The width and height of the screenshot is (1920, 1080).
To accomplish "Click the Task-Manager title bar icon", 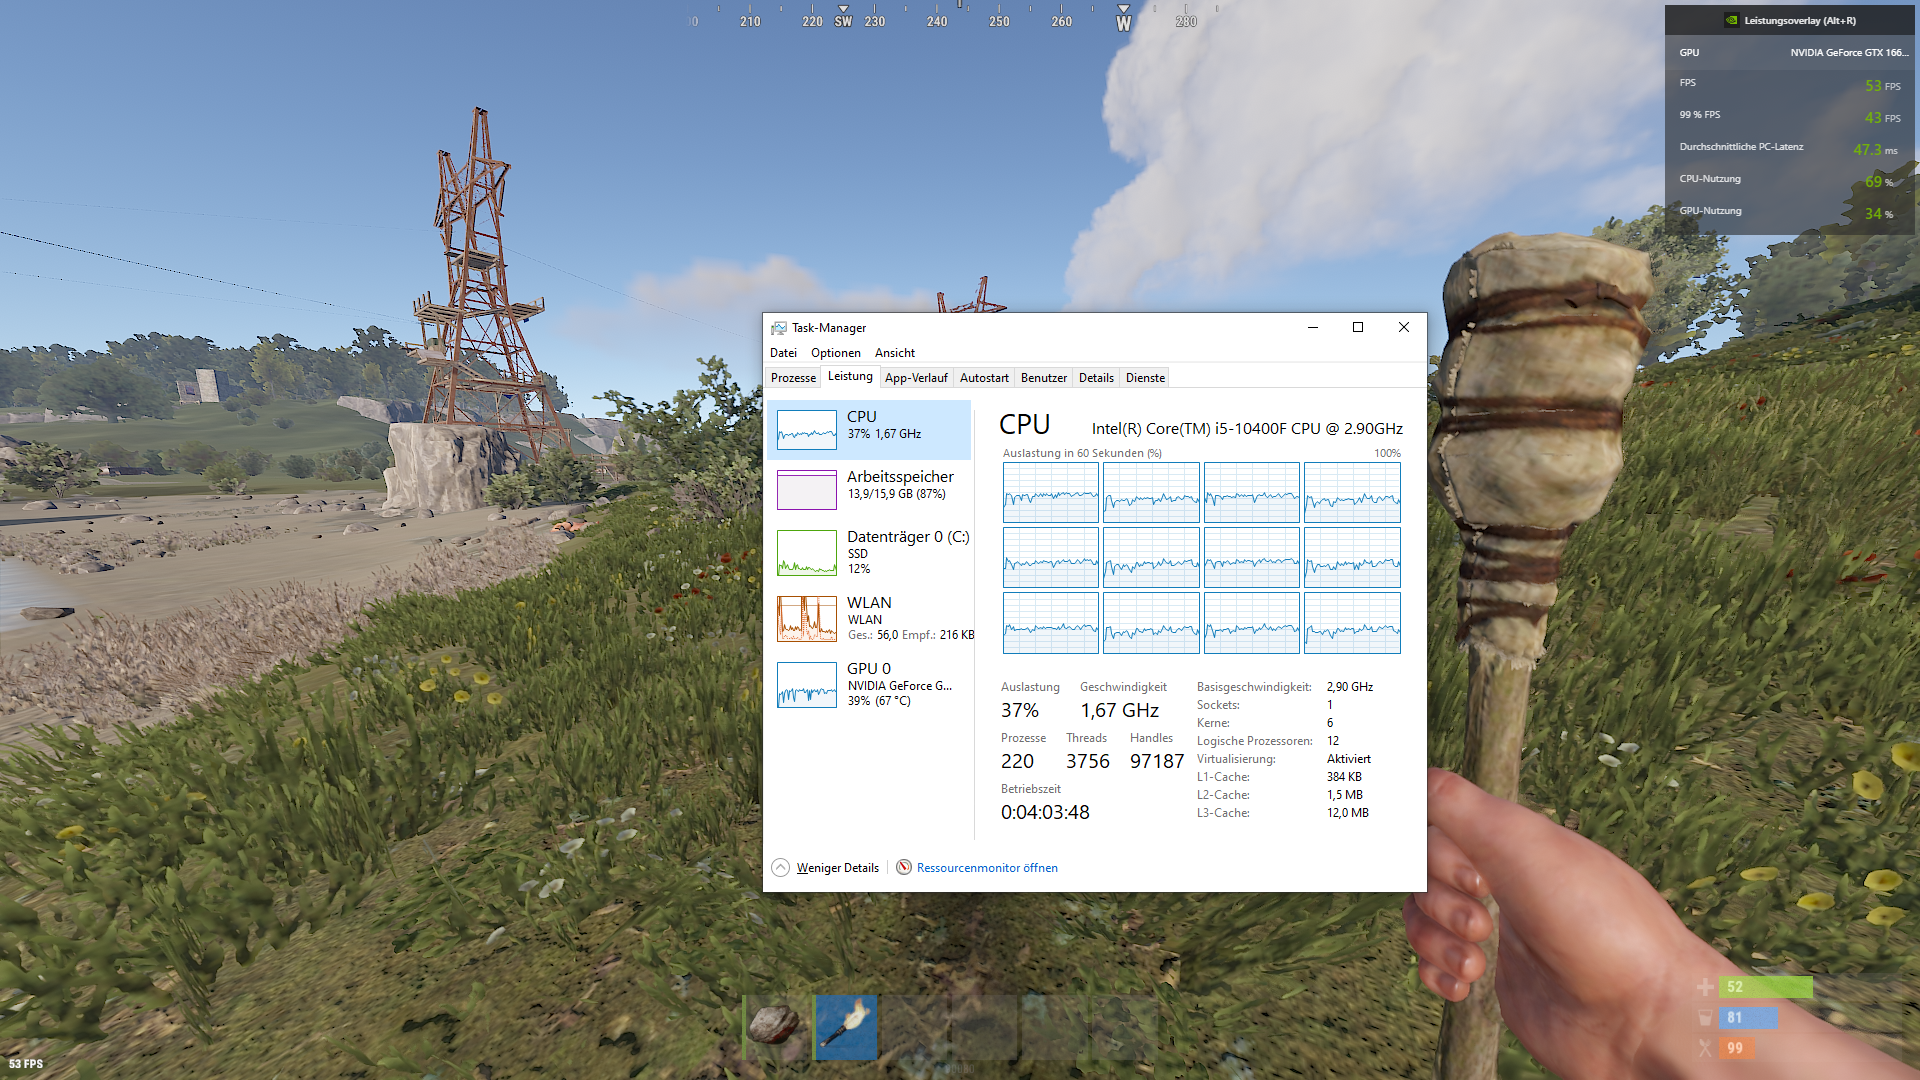I will [779, 328].
